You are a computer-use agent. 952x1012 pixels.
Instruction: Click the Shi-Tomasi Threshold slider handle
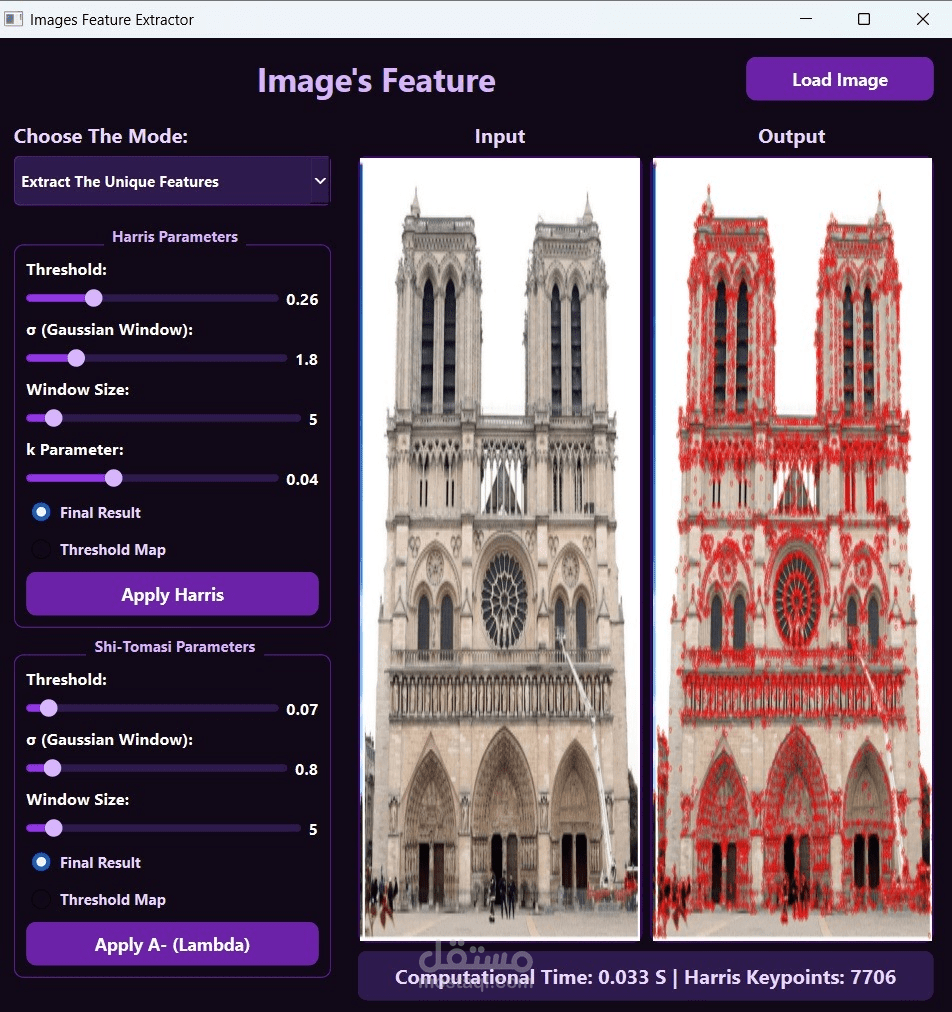(48, 709)
